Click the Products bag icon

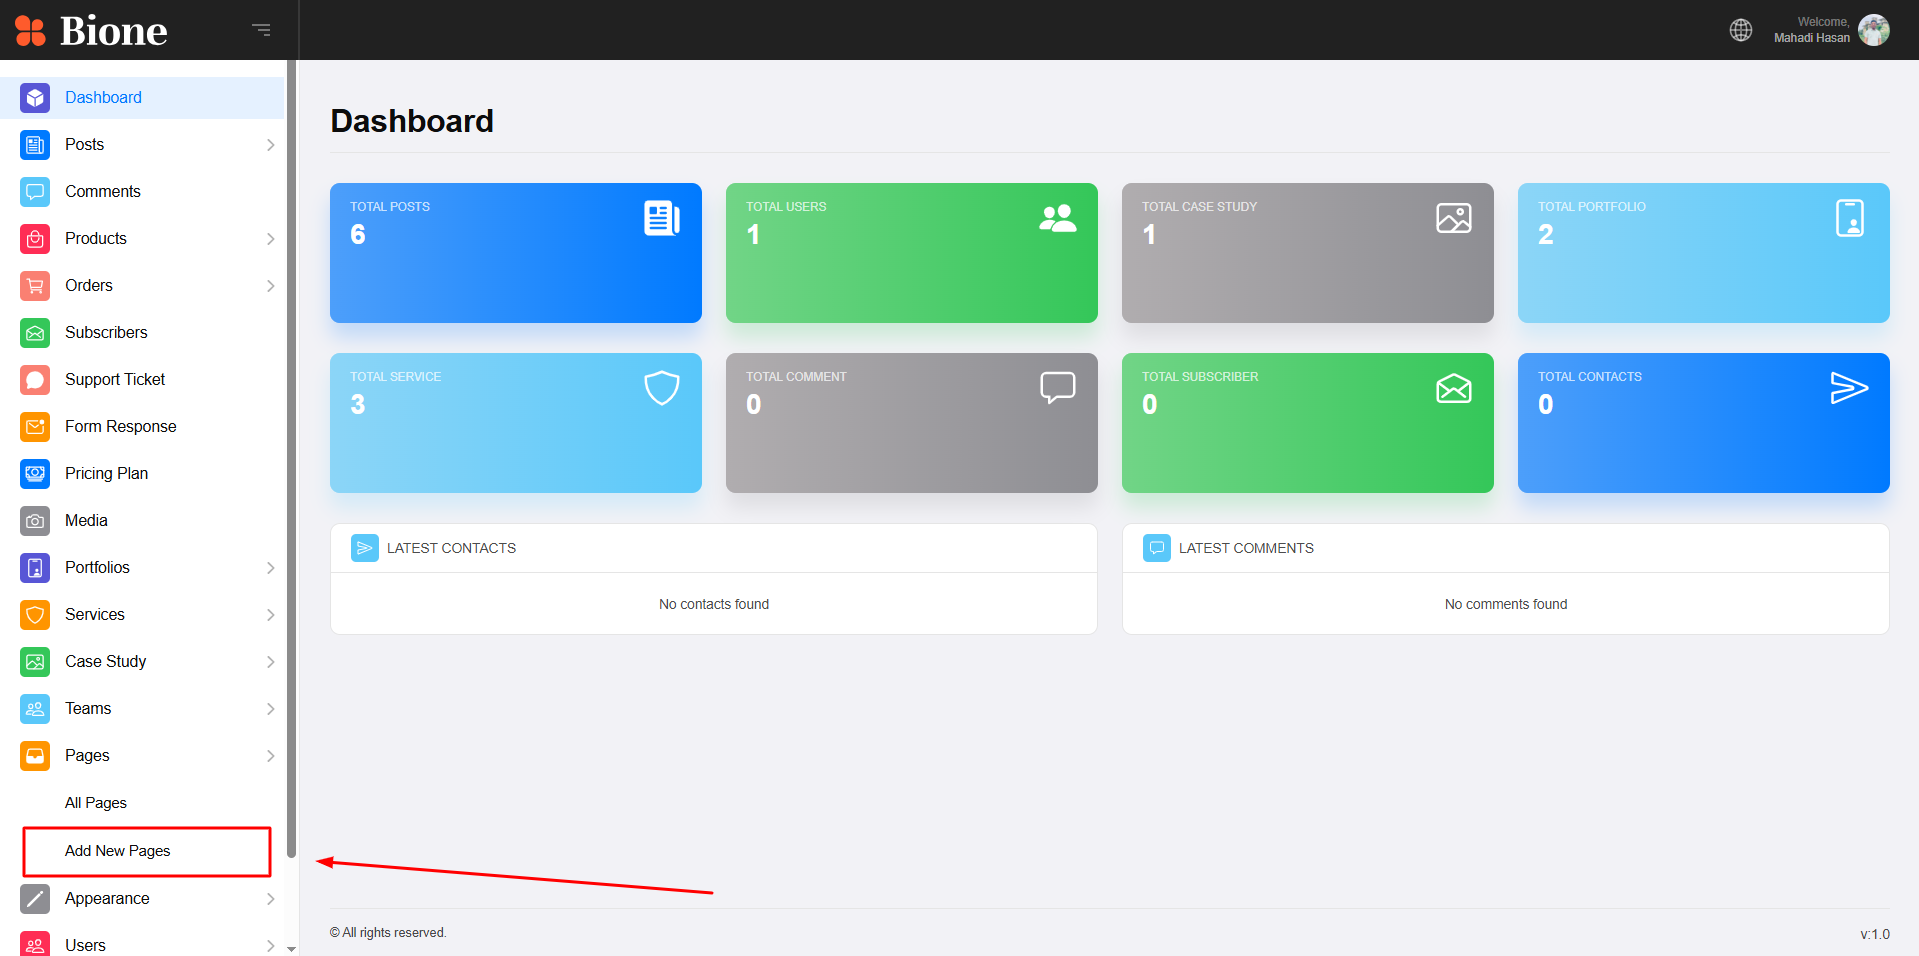tap(35, 239)
